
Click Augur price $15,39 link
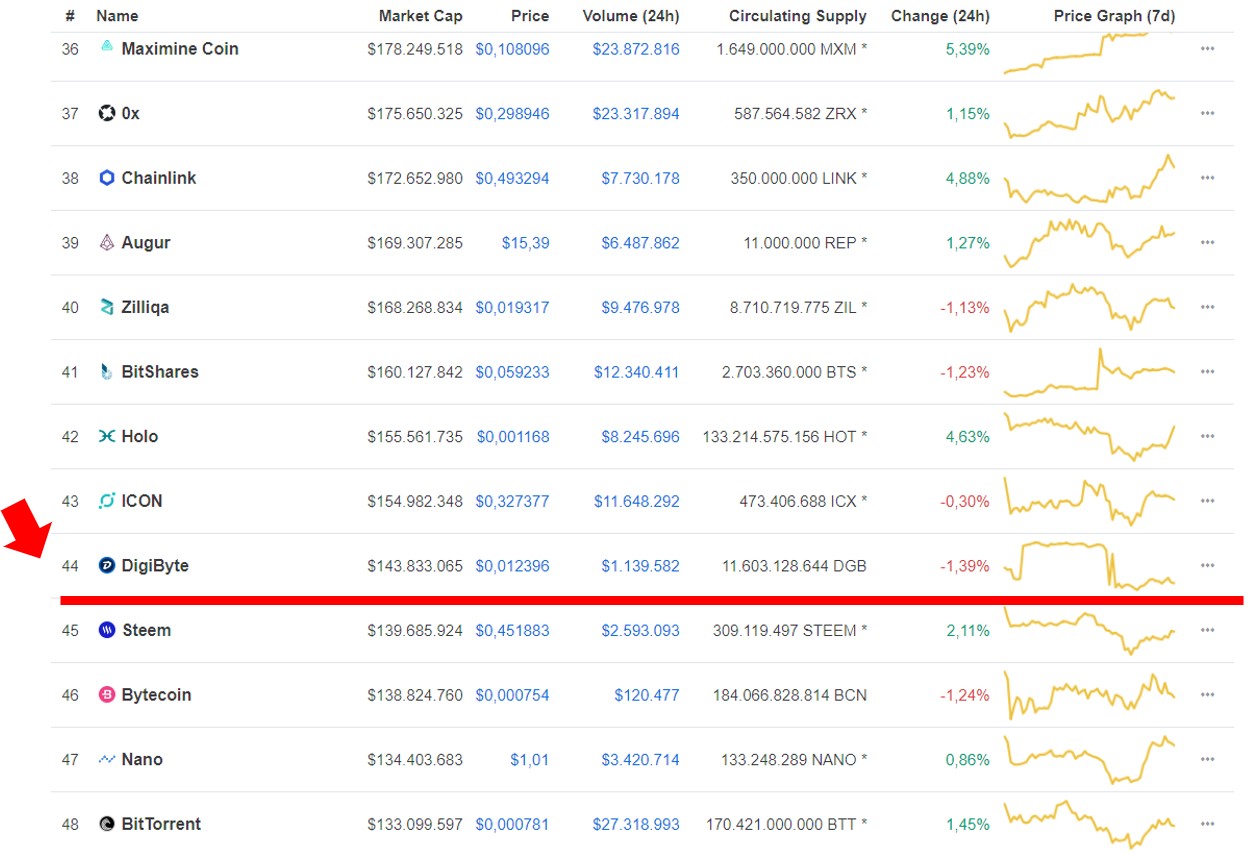coord(525,243)
